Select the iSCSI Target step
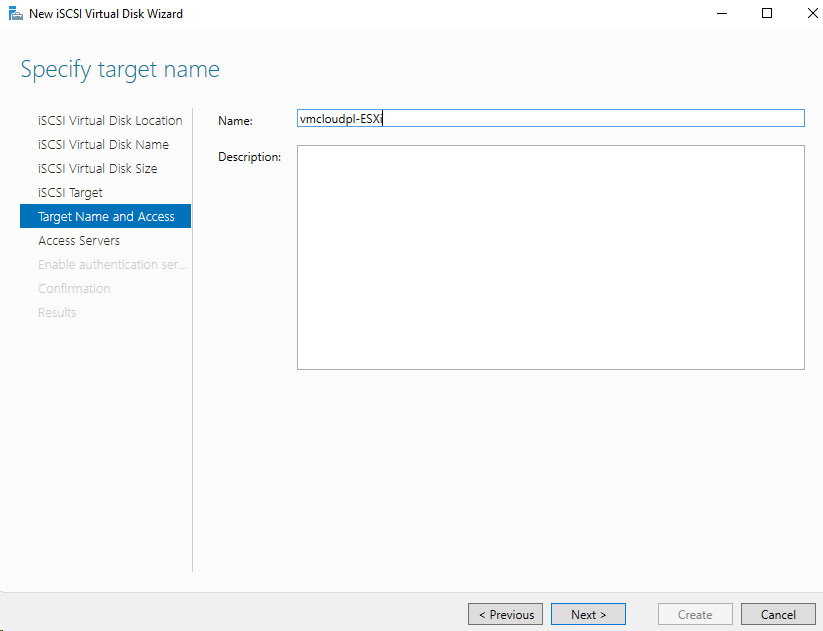 tap(65, 192)
